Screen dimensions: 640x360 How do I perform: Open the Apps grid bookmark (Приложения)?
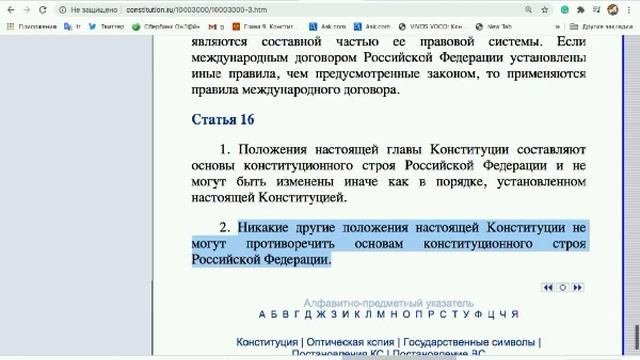pos(31,27)
